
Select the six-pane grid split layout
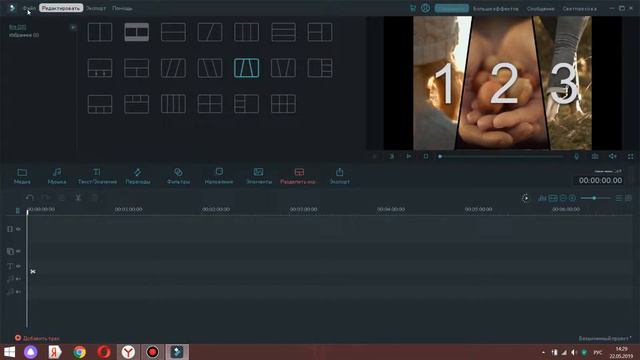pos(283,104)
